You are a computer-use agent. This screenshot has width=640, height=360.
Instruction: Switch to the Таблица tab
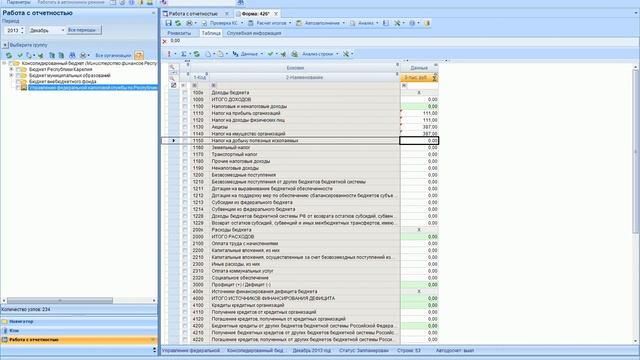[211, 33]
